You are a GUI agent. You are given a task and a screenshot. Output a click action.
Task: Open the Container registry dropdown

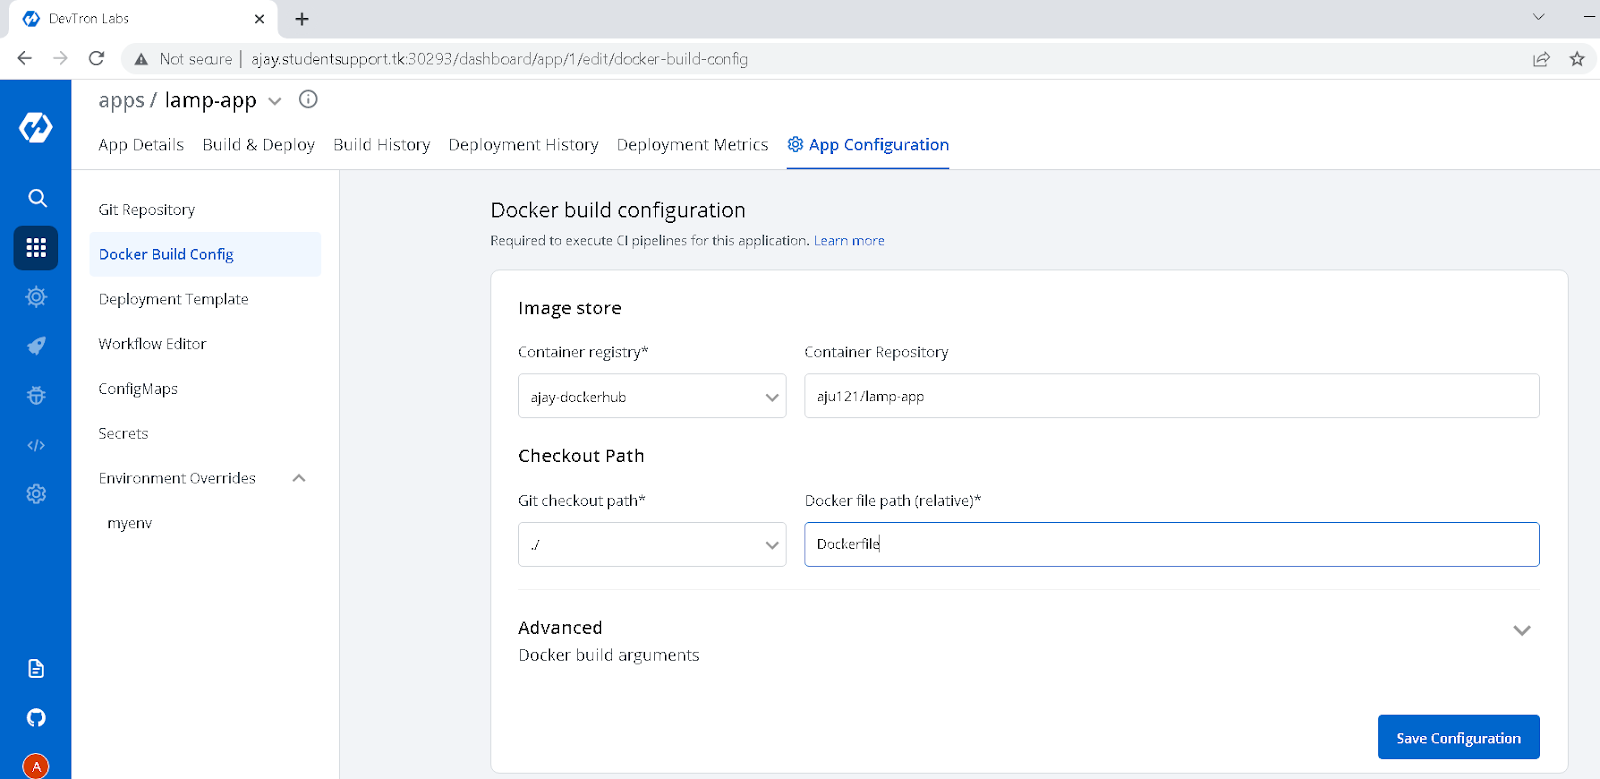click(652, 396)
